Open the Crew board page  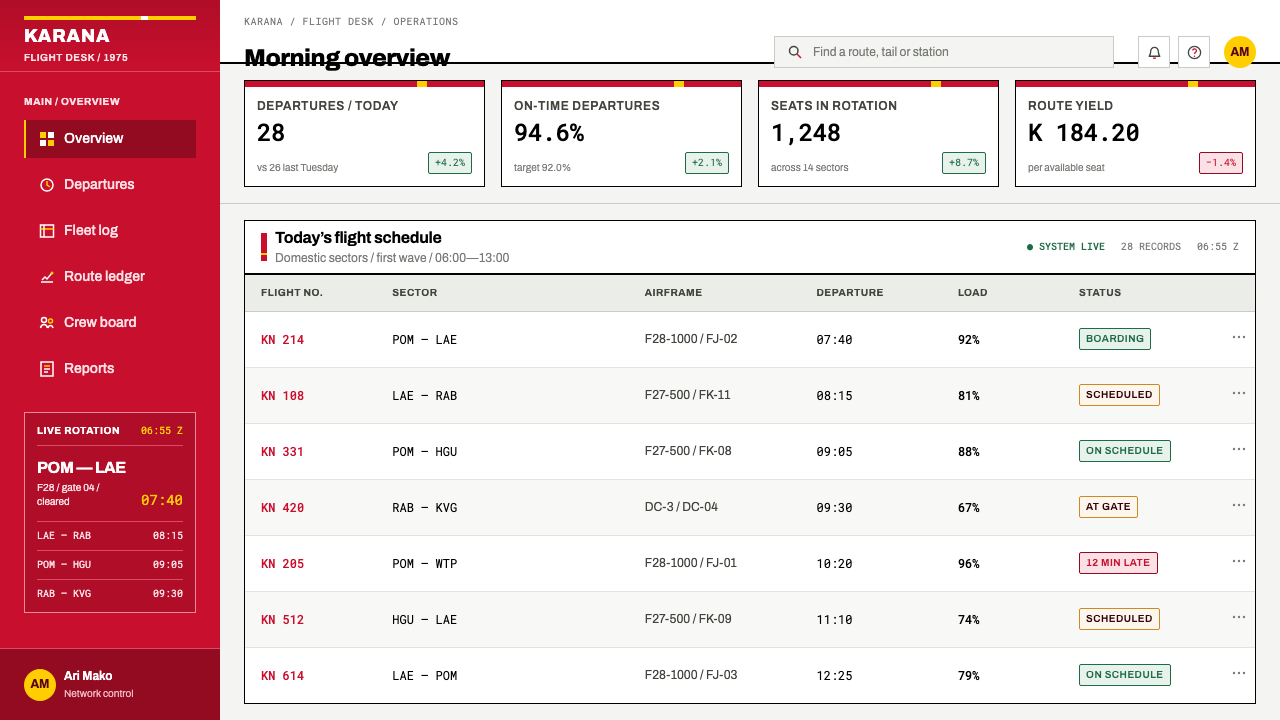pyautogui.click(x=110, y=323)
